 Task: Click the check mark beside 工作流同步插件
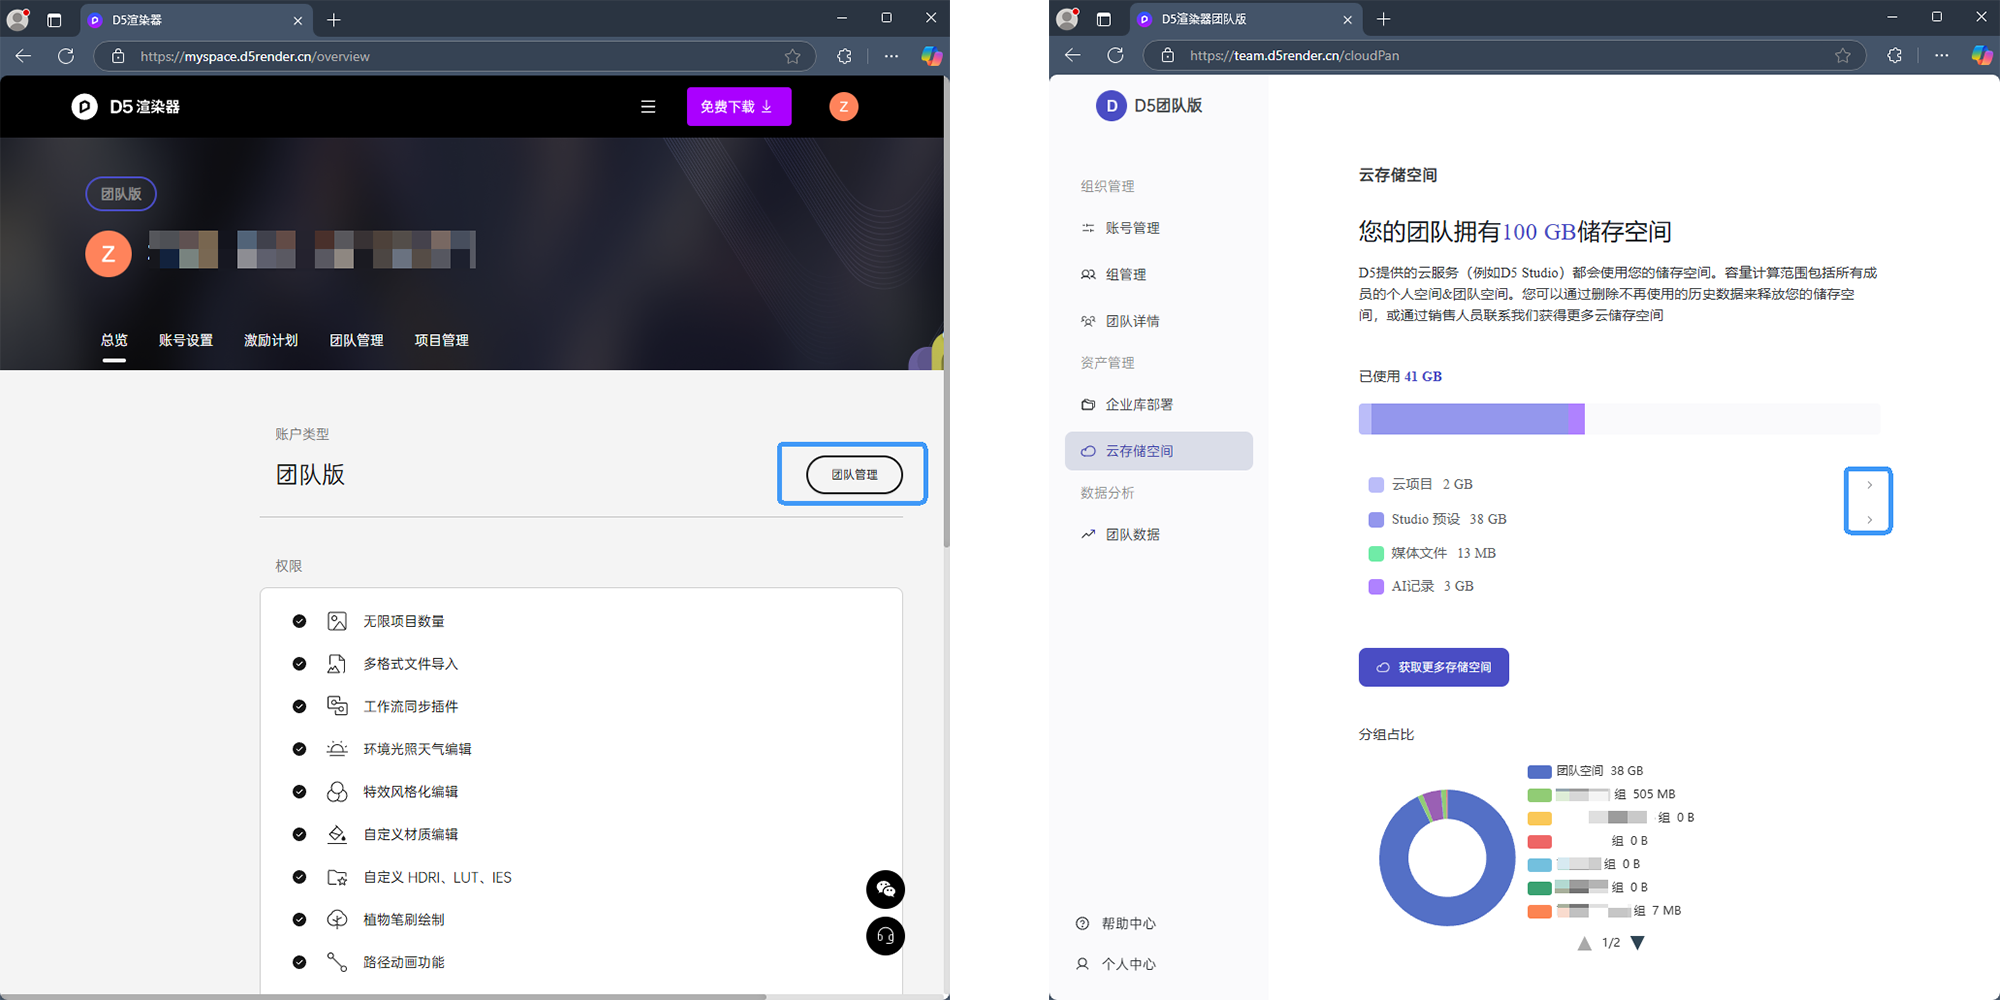point(299,706)
